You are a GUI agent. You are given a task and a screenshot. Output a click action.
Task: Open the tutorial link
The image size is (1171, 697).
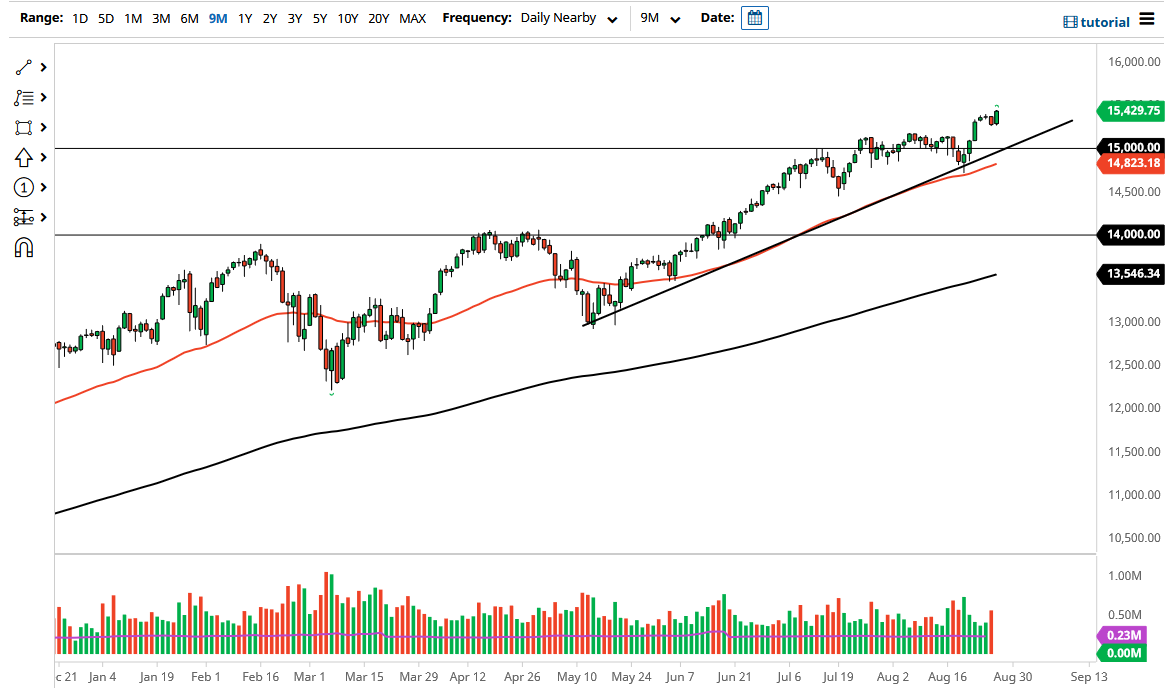click(1097, 22)
